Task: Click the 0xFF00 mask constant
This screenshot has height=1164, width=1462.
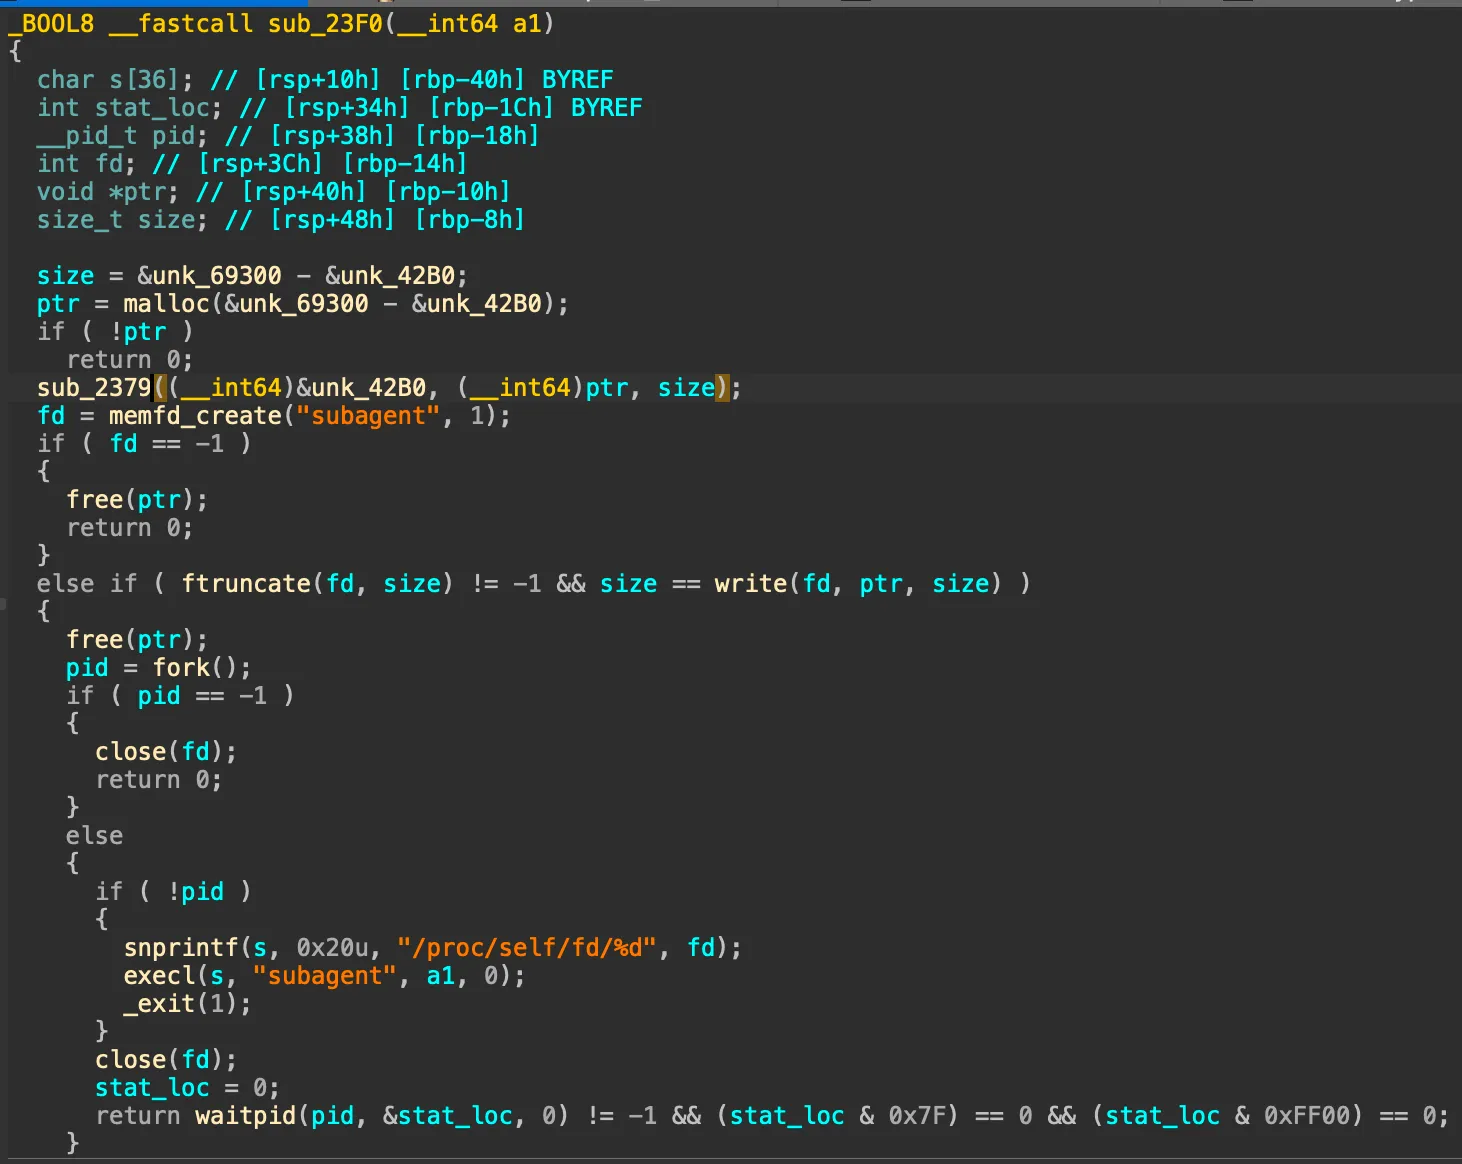Action: point(1306,1115)
